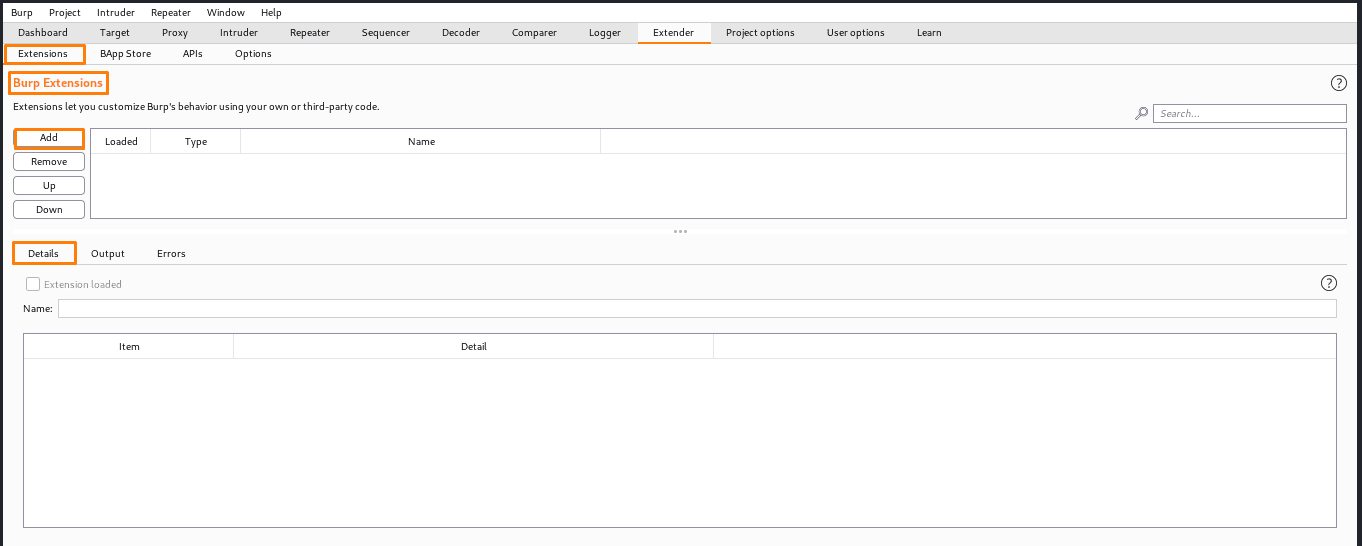Sort extensions by Type column

click(x=196, y=142)
